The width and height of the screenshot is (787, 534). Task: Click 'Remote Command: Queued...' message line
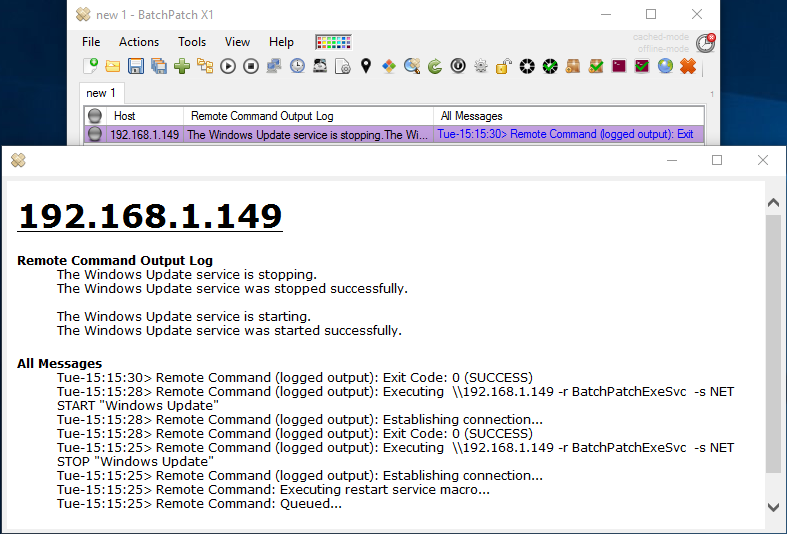pyautogui.click(x=199, y=504)
